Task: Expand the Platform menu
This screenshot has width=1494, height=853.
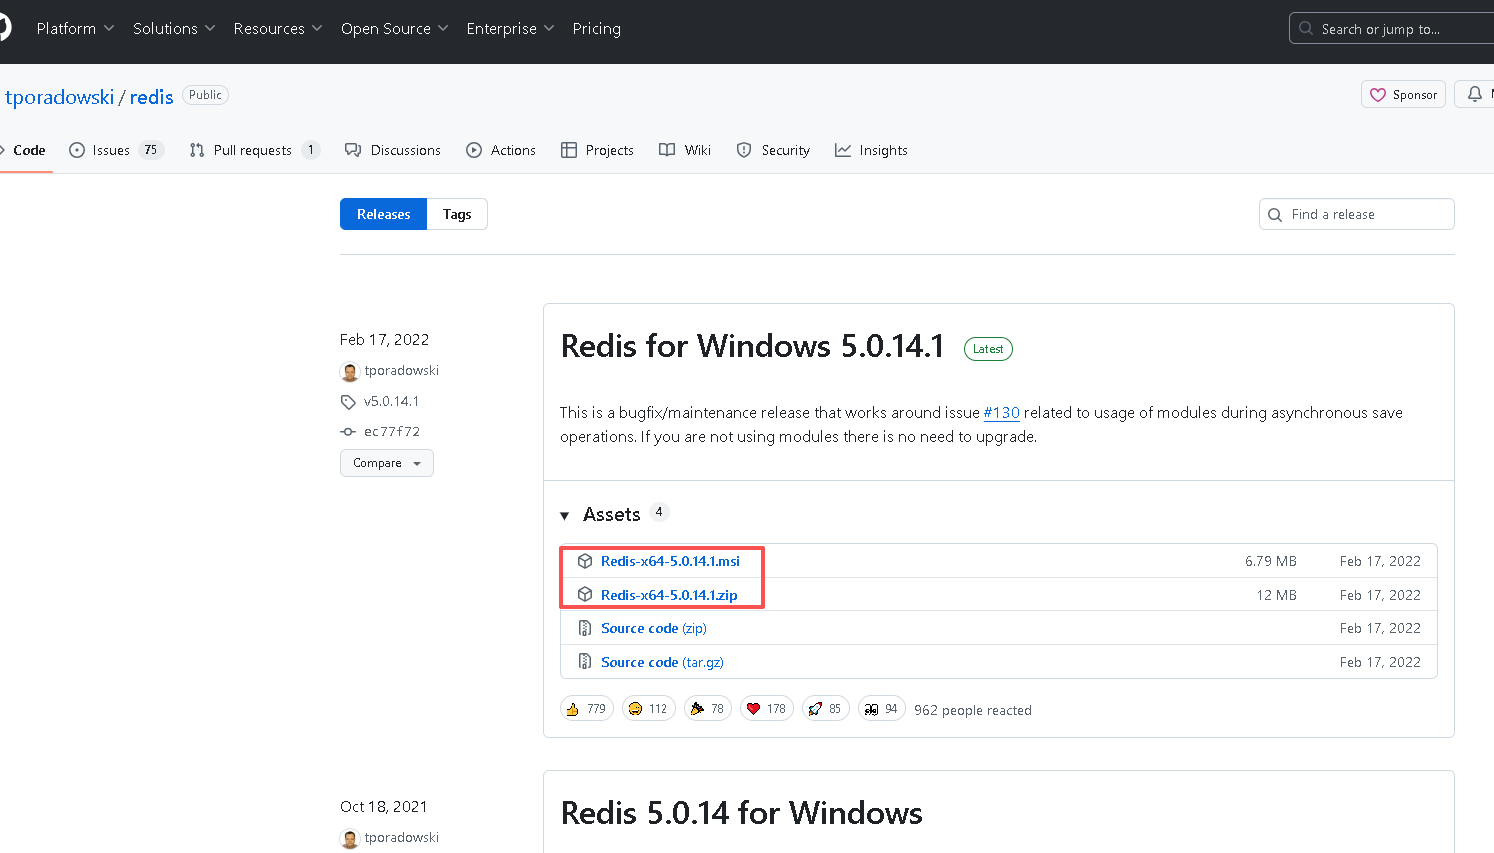Action: click(x=75, y=29)
